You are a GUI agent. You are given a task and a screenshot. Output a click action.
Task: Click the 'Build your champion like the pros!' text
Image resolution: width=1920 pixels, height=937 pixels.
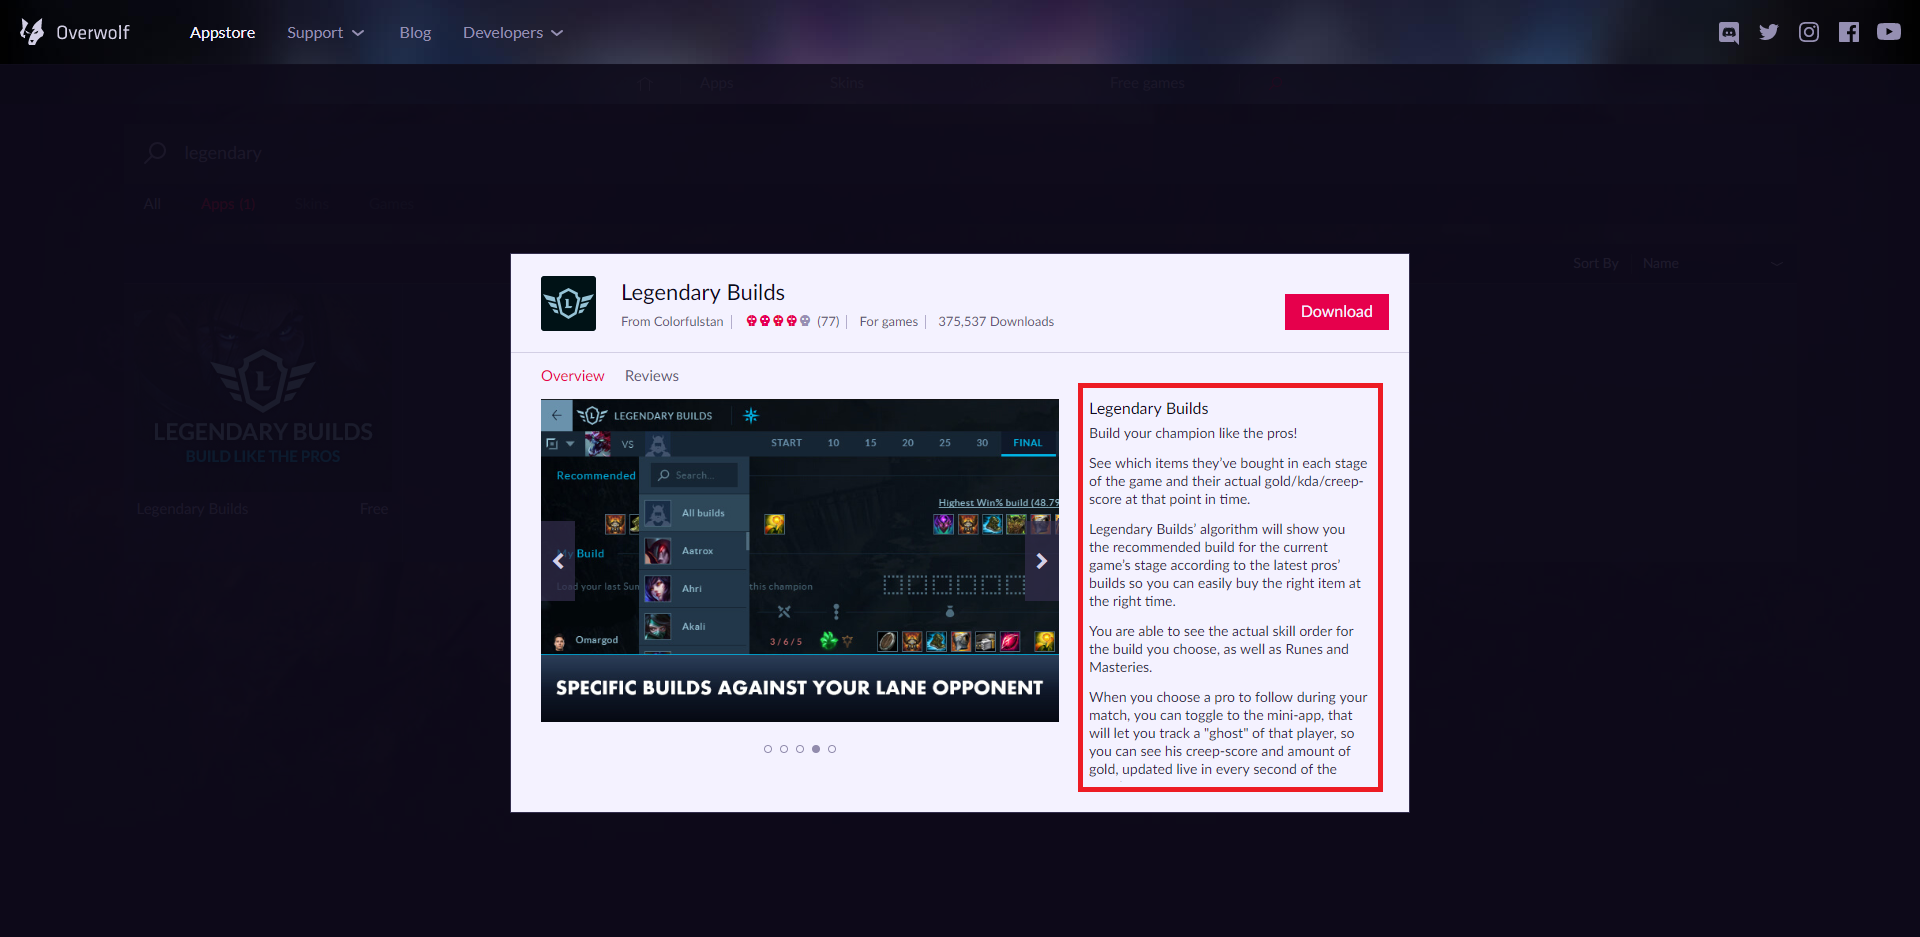pyautogui.click(x=1193, y=433)
